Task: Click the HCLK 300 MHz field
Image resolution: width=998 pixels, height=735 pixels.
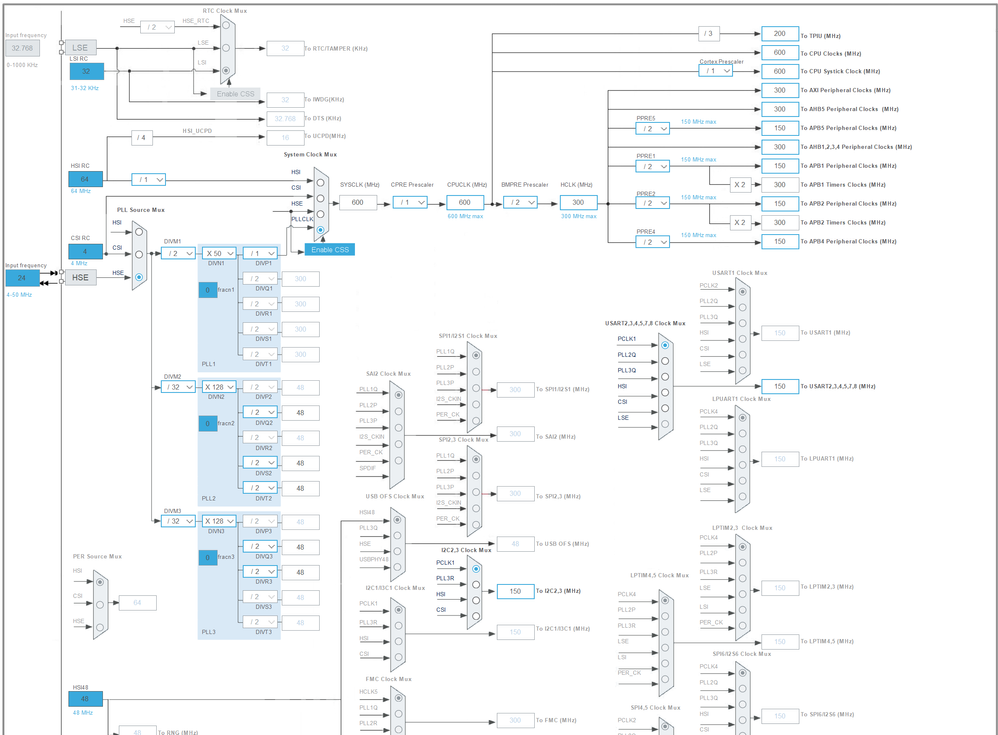Action: (x=578, y=202)
